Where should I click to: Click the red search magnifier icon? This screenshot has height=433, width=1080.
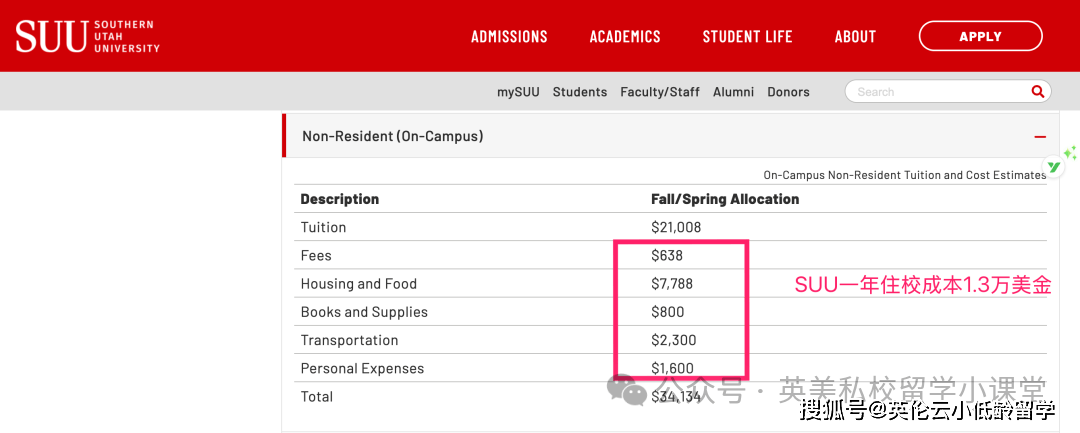1037,91
